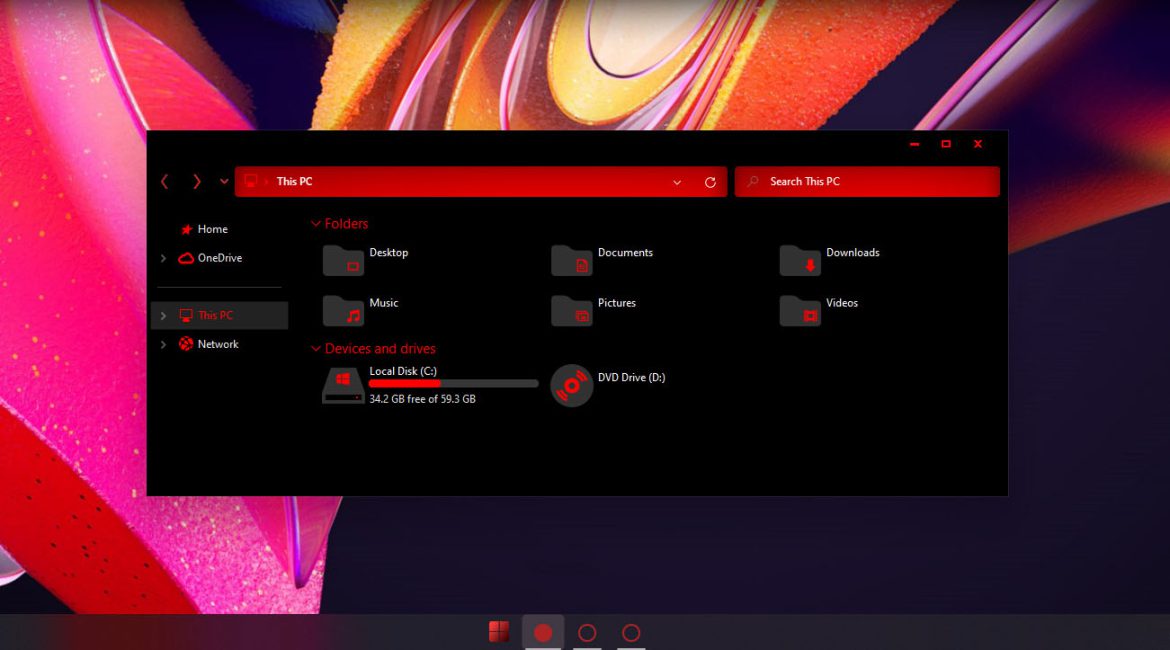Image resolution: width=1170 pixels, height=650 pixels.
Task: Click the Home star icon
Action: point(187,229)
